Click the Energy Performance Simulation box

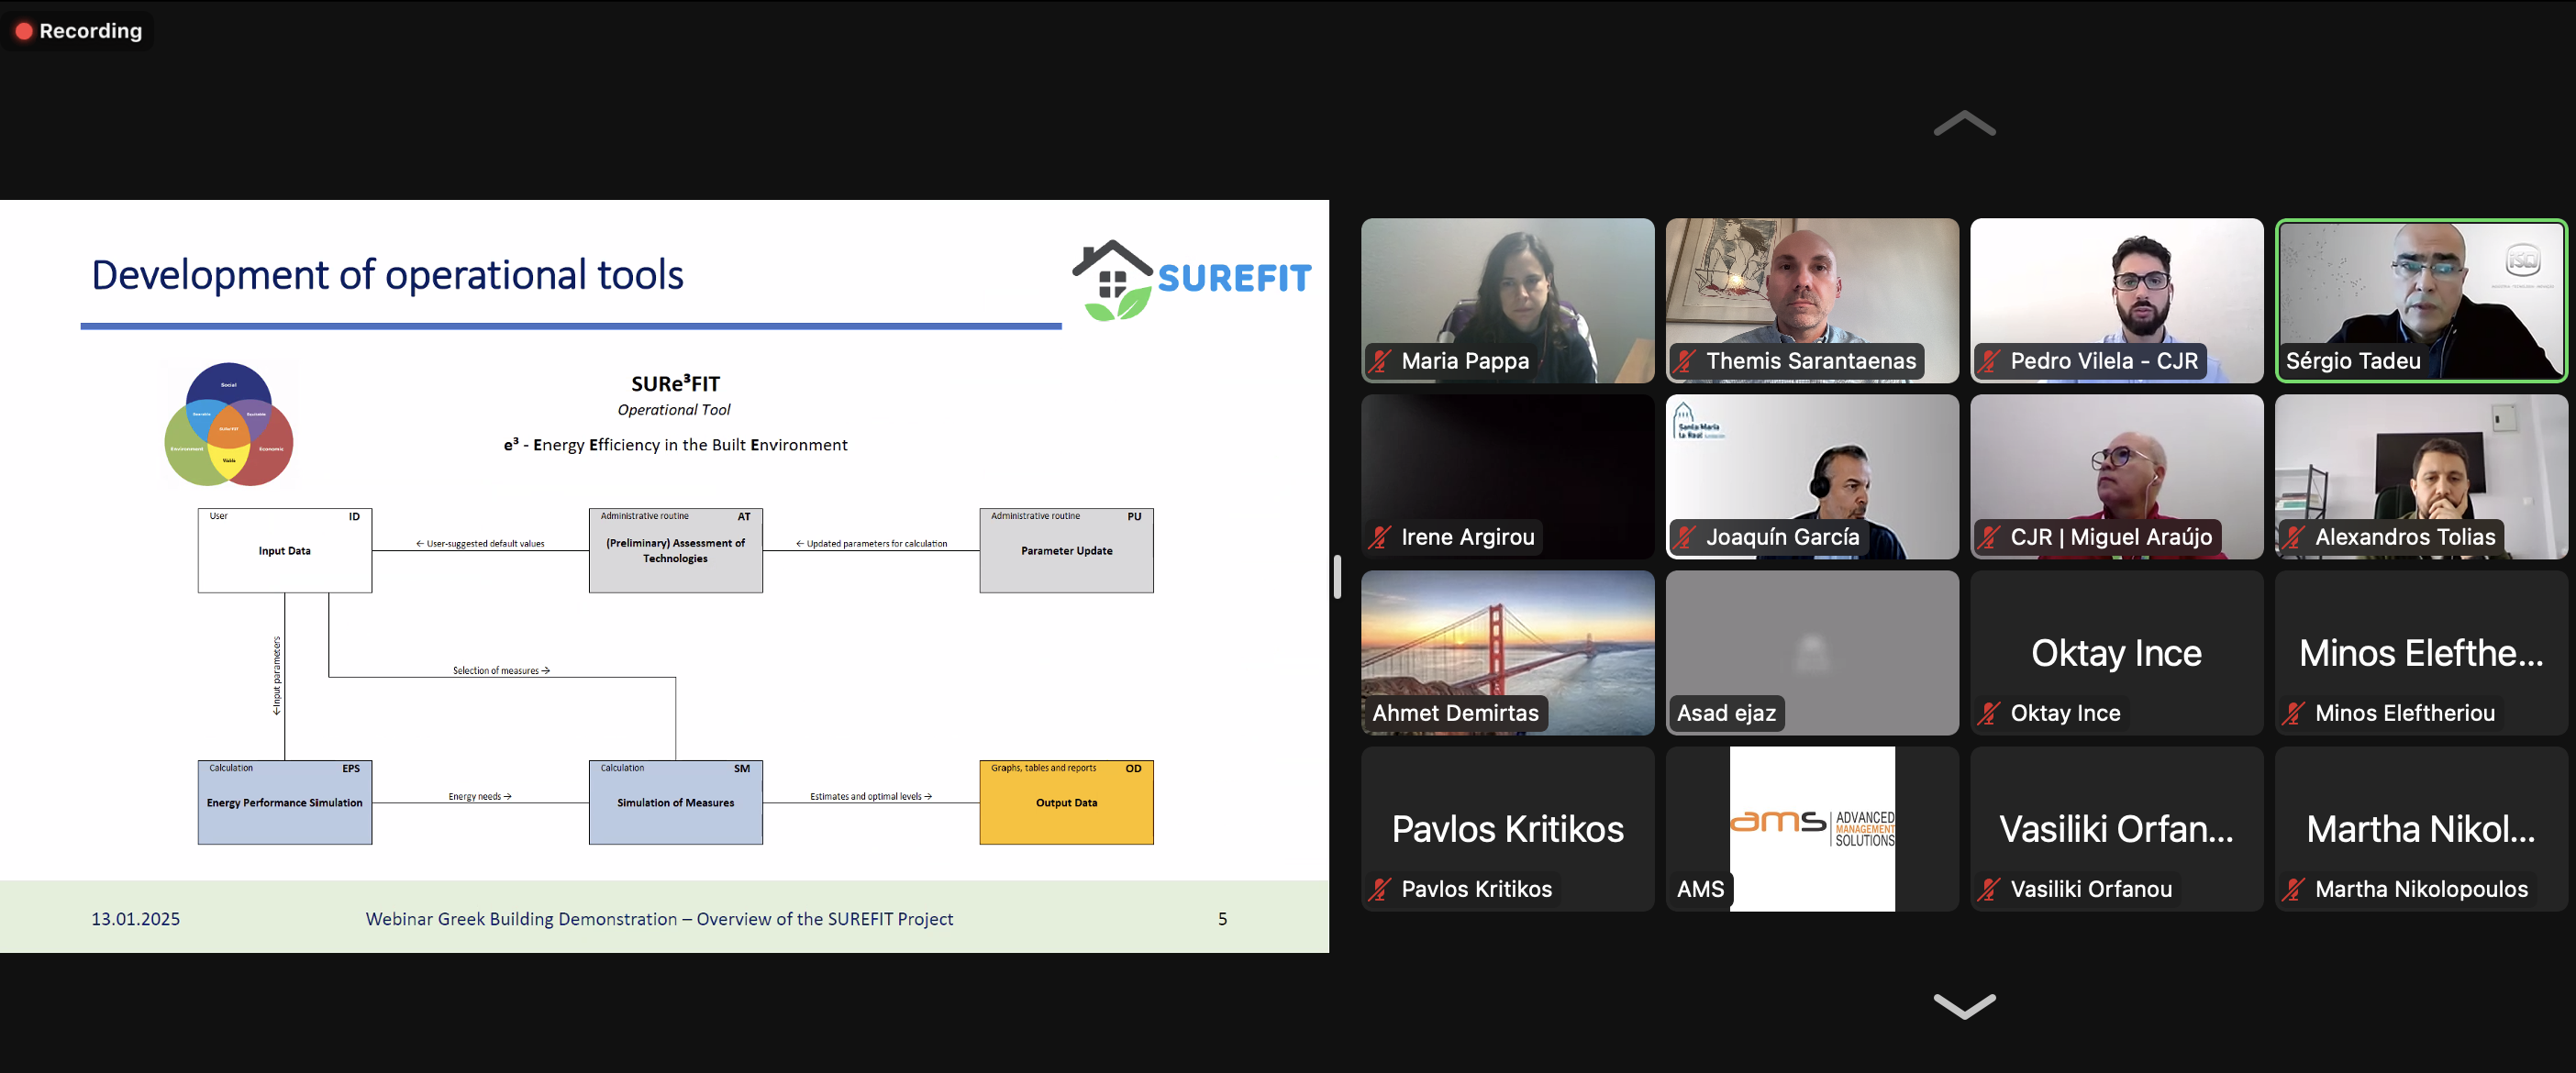coord(285,802)
